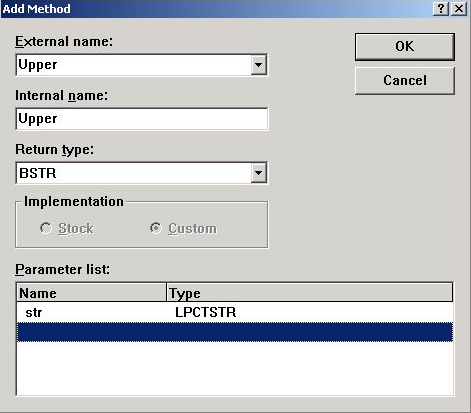Click the highlighted empty parameter row

click(x=235, y=332)
